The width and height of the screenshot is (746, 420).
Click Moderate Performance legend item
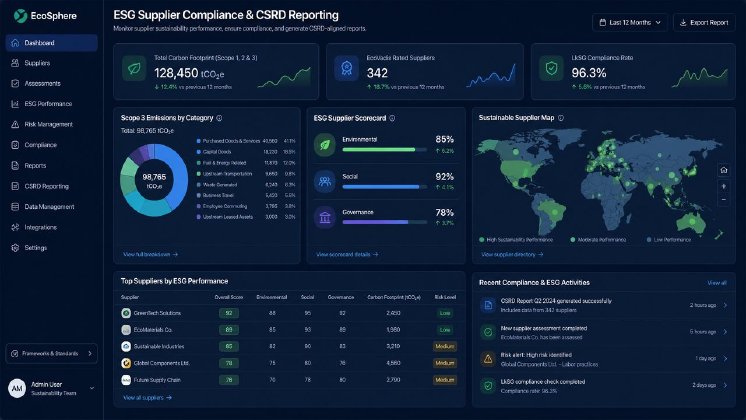[599, 240]
